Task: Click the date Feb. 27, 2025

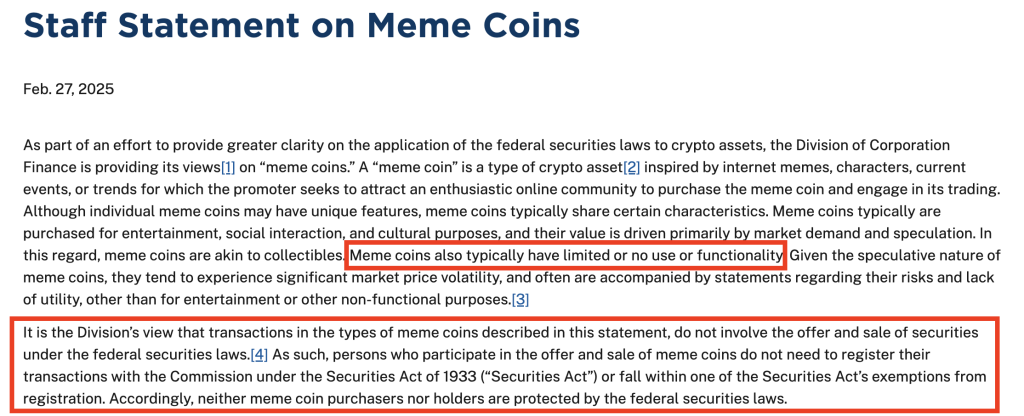Action: tap(68, 89)
